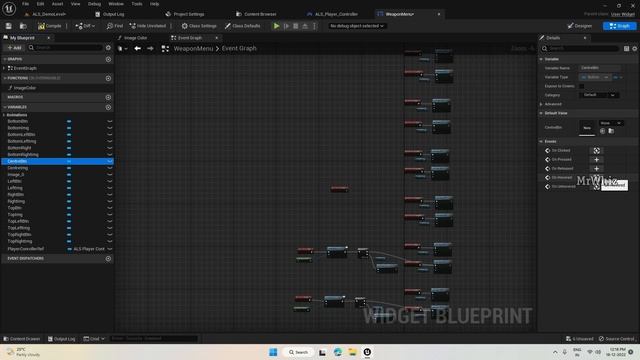Click the Save blueprint icon in the toolbar

point(9,26)
